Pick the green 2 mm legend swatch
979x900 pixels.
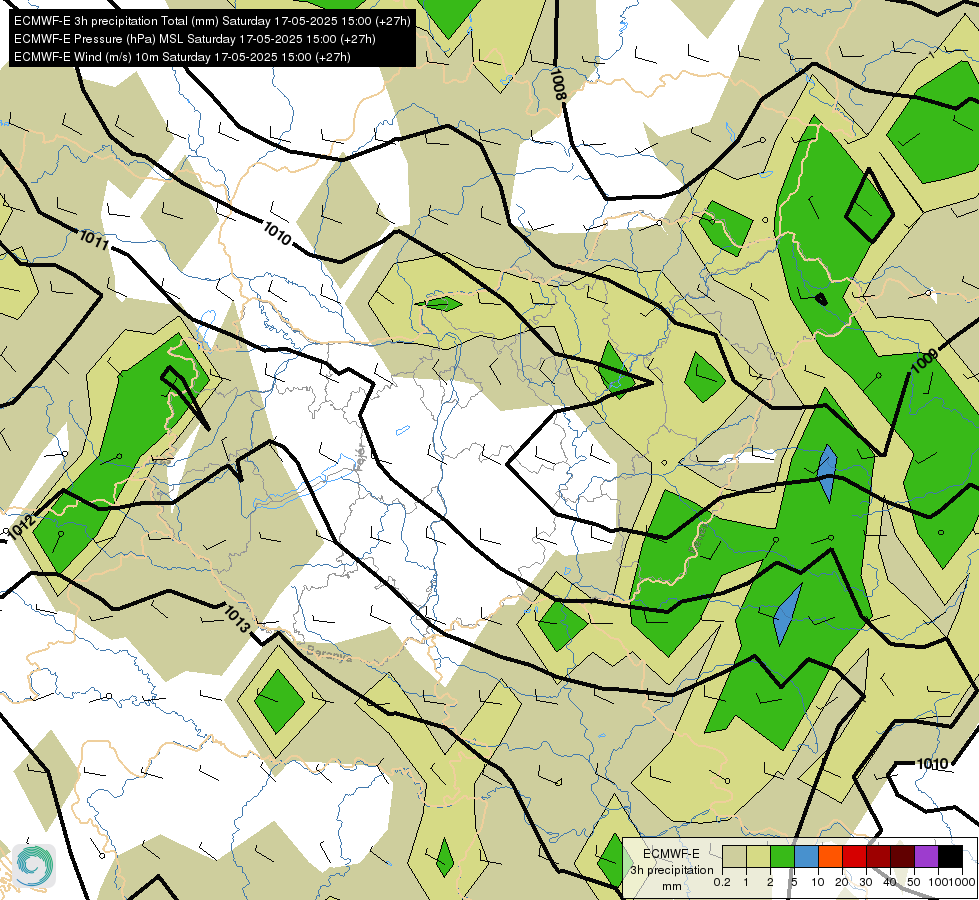[x=782, y=857]
